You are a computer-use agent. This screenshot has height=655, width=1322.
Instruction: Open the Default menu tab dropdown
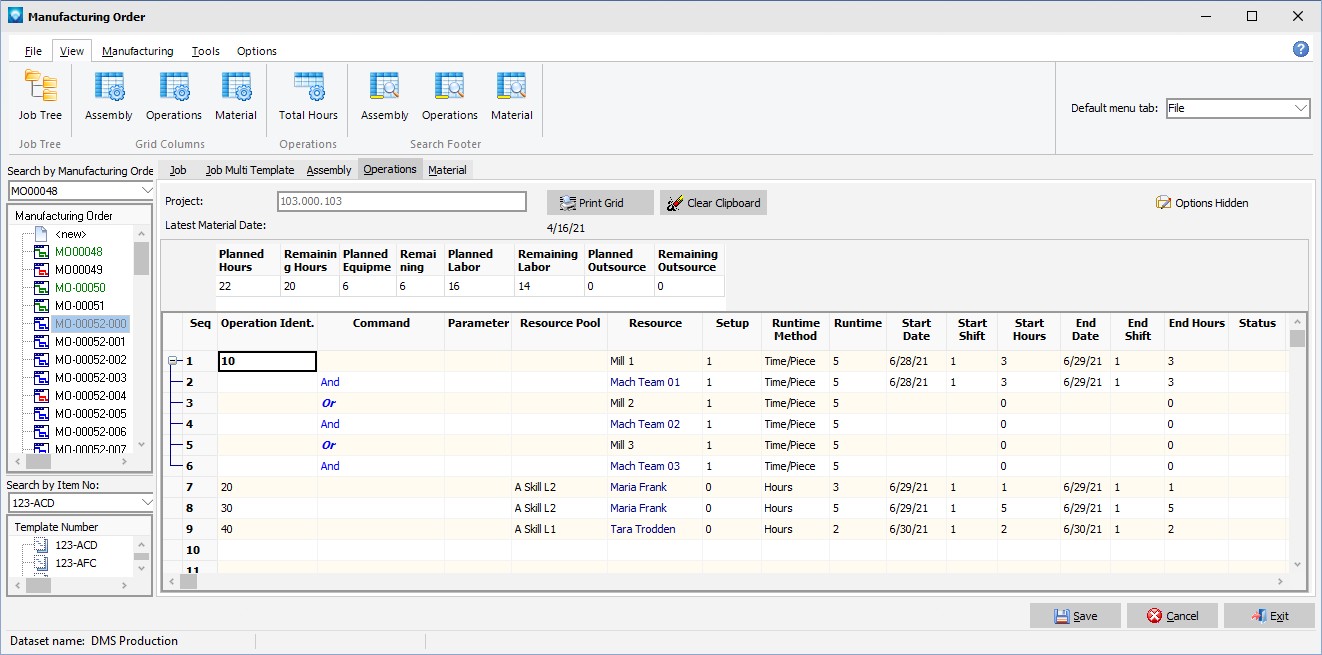pos(1300,108)
